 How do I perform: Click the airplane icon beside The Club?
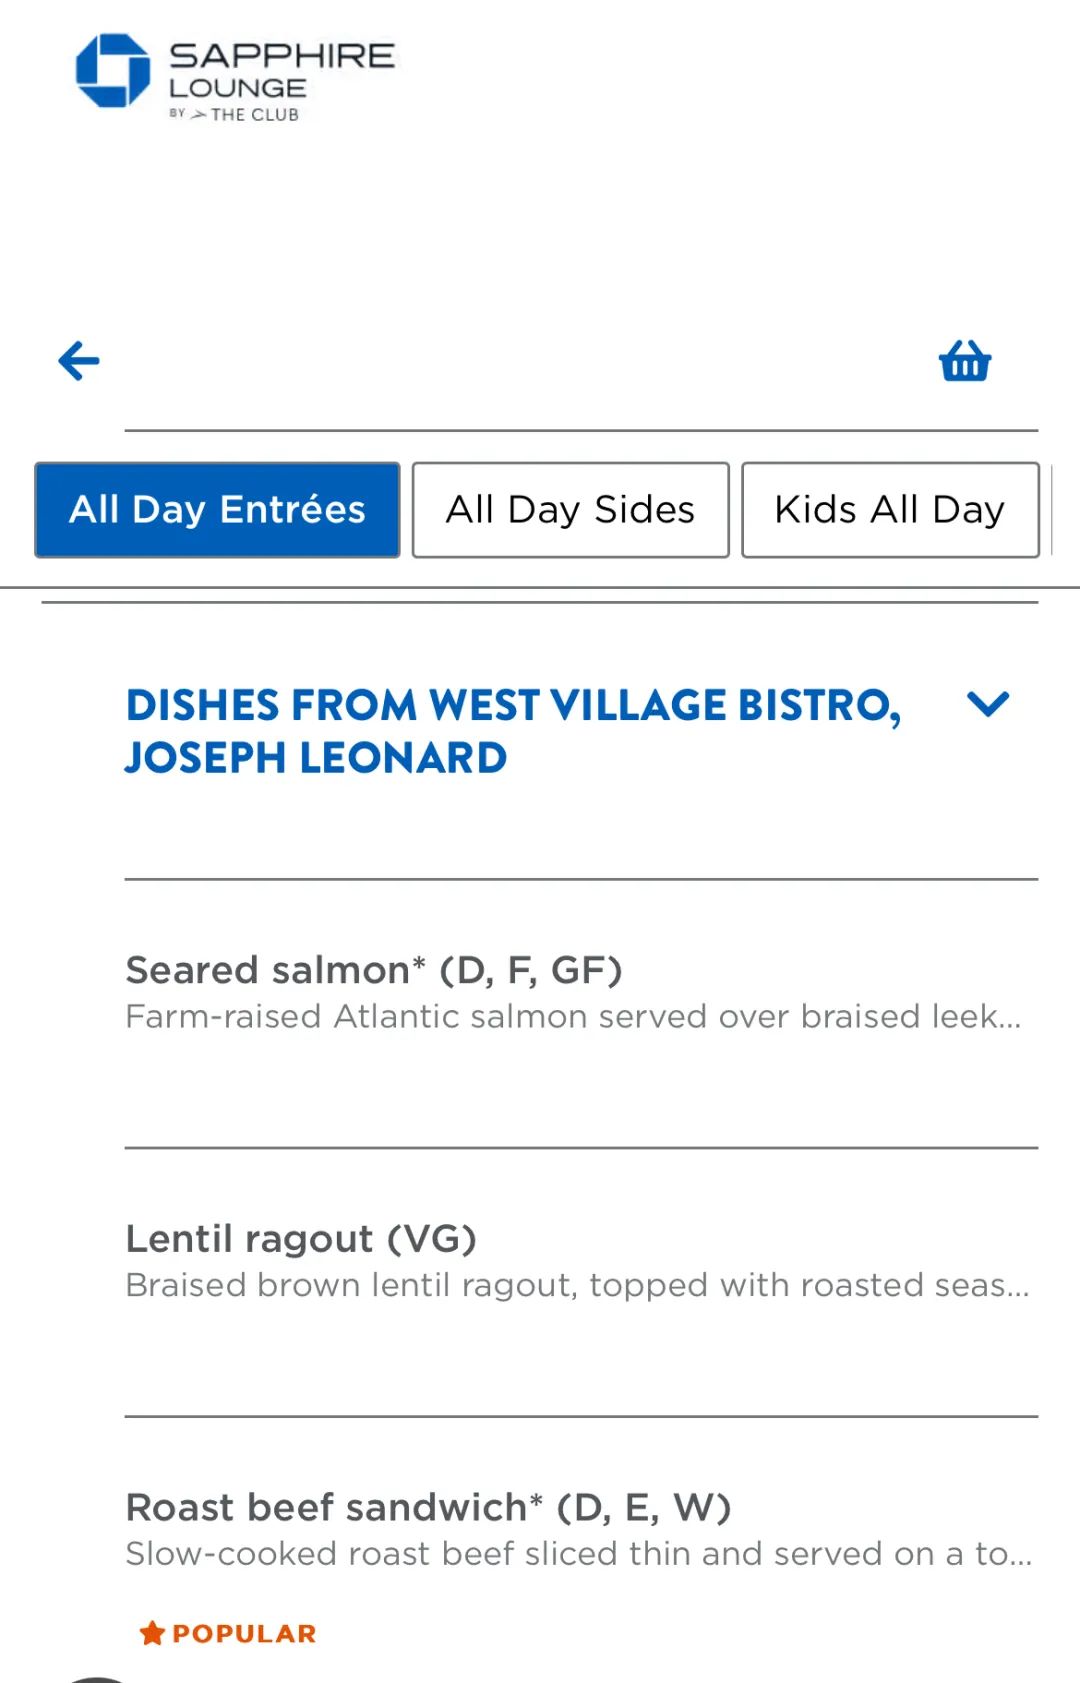199,115
